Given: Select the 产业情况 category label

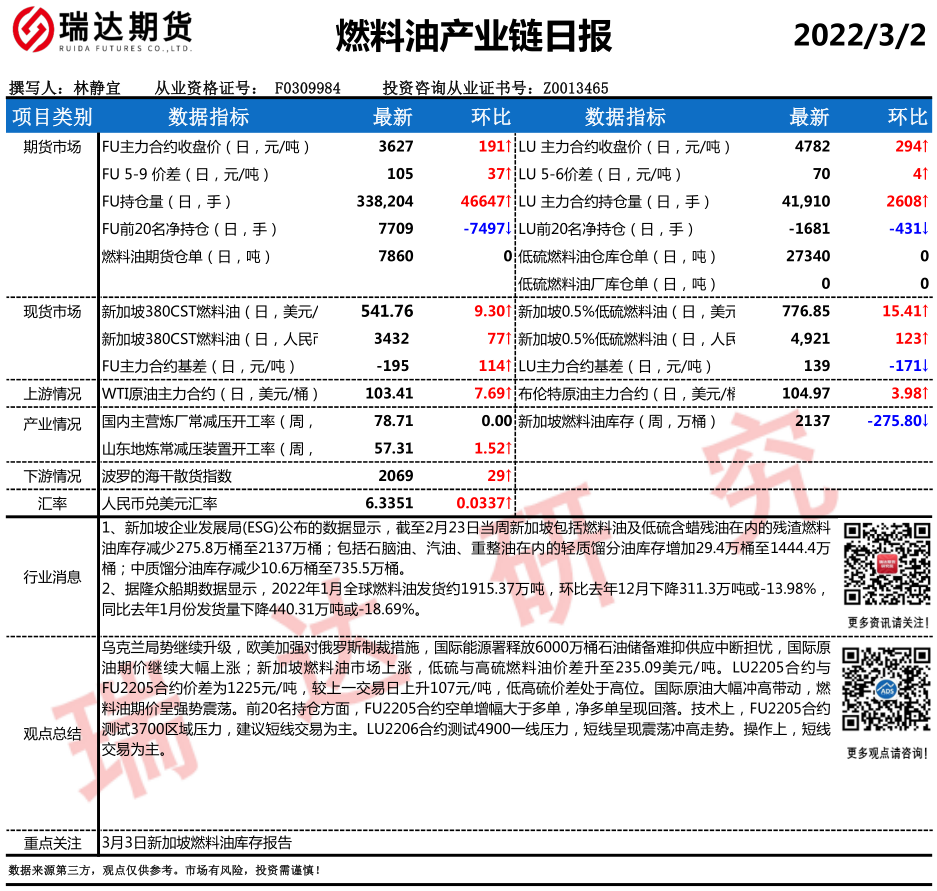Looking at the screenshot, I should click(51, 422).
